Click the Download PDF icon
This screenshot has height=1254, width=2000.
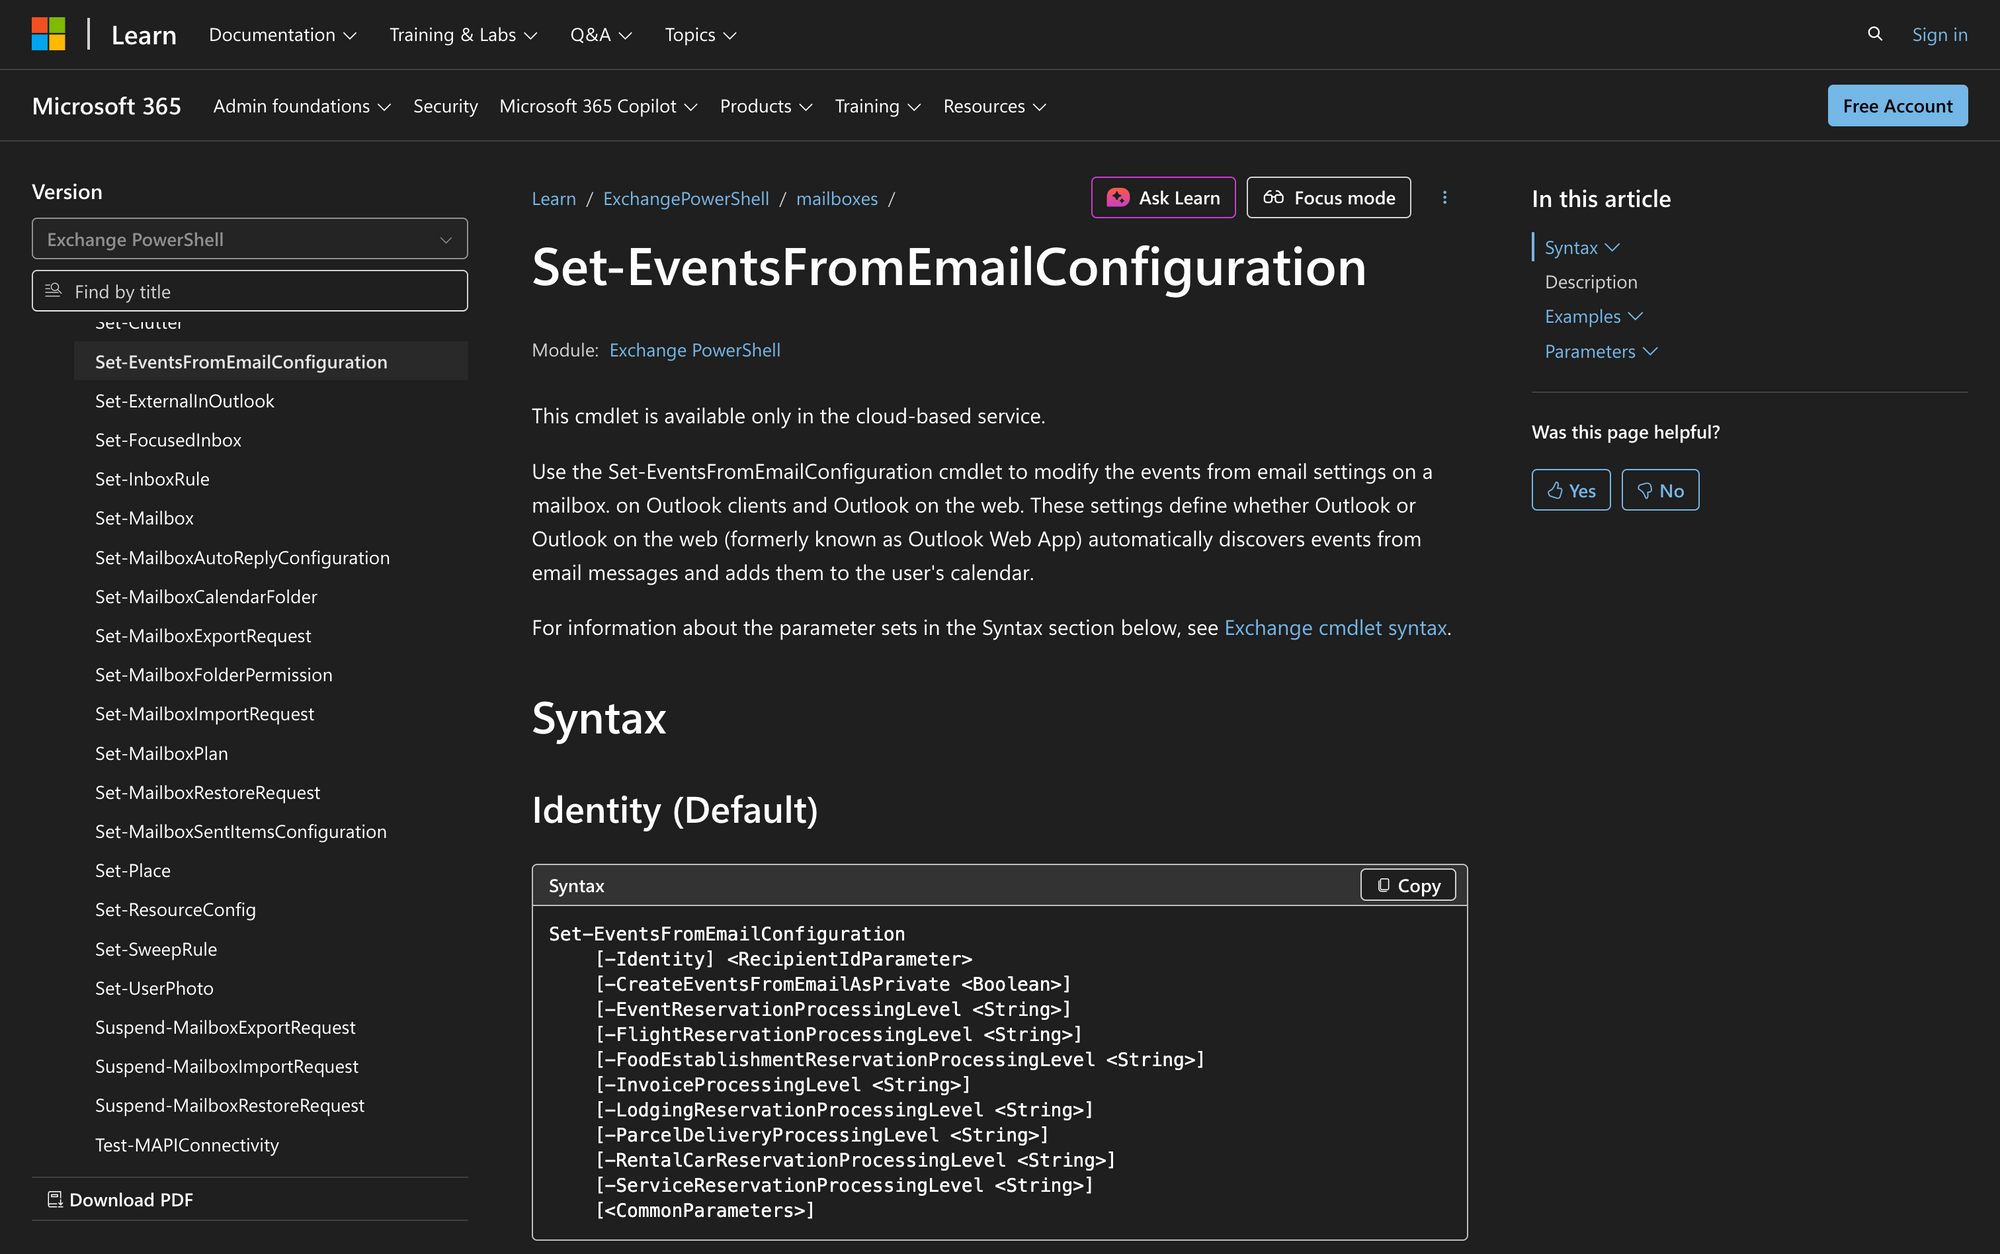click(55, 1198)
